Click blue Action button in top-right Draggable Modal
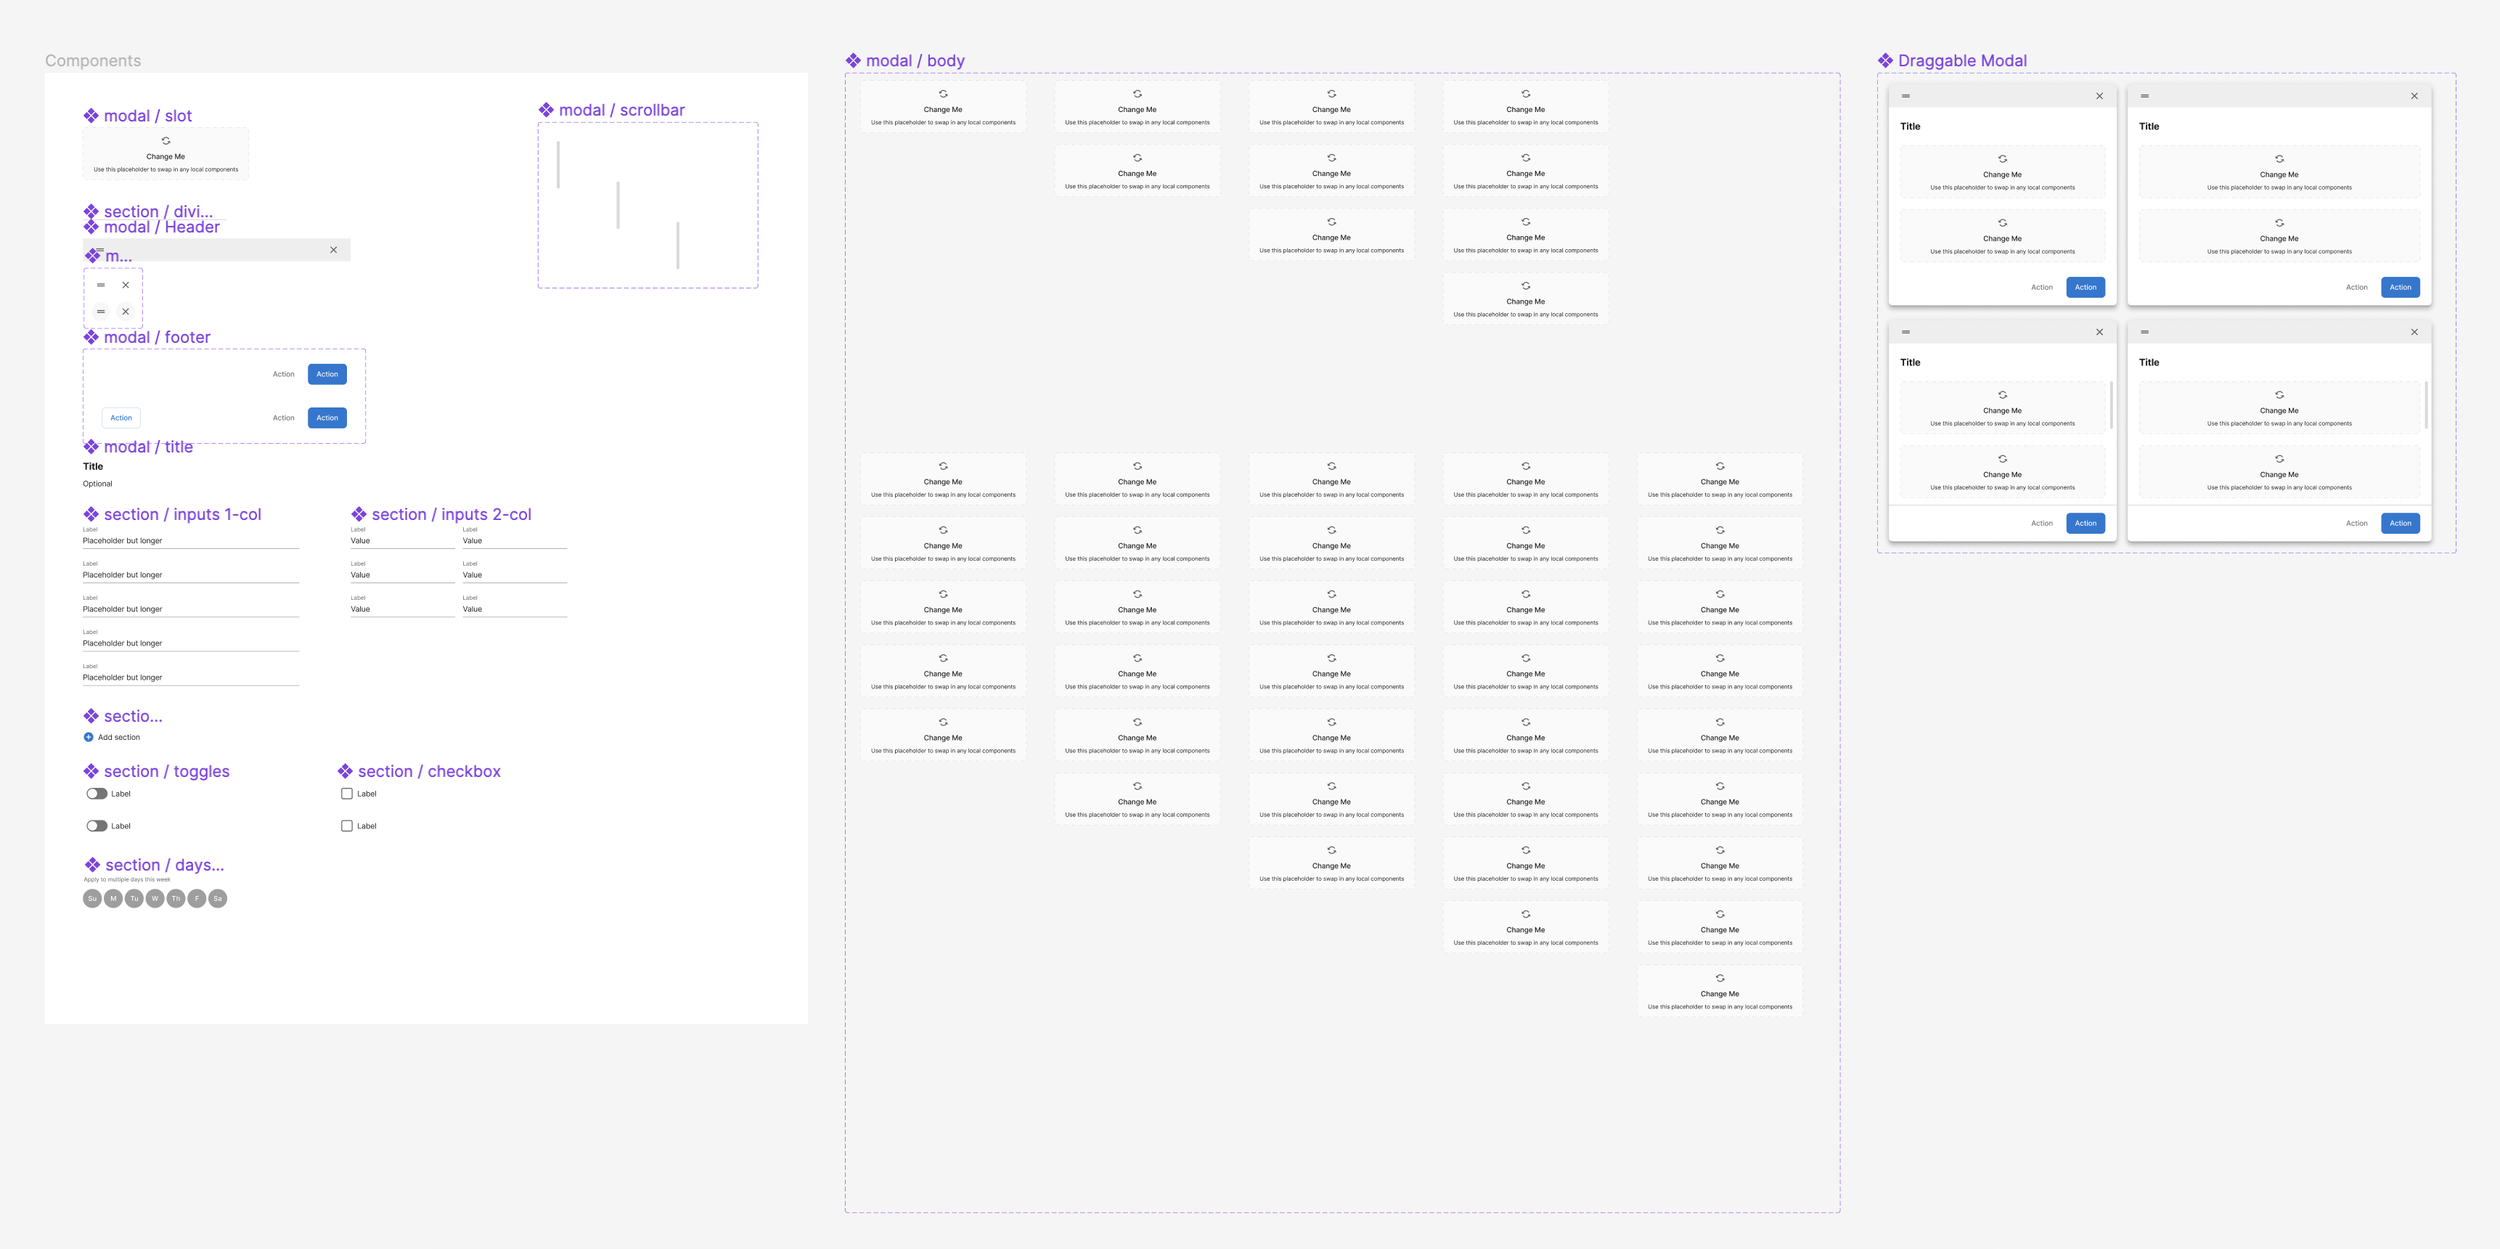Screen dimensions: 2500x1249 [2400, 287]
